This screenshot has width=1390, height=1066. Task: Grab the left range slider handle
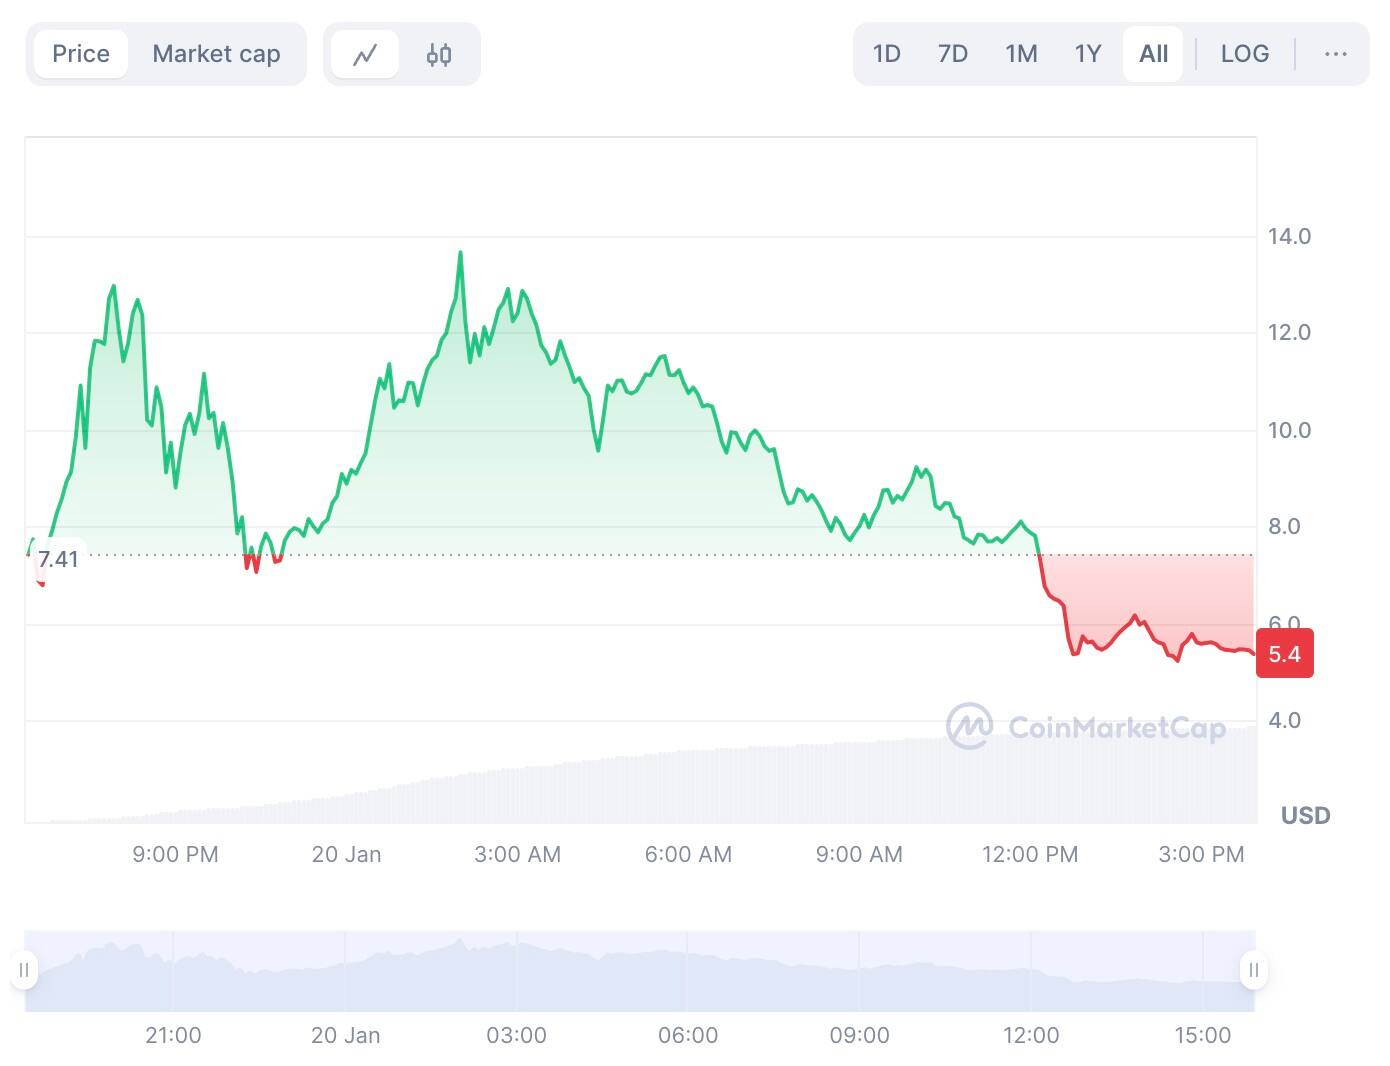tap(24, 970)
